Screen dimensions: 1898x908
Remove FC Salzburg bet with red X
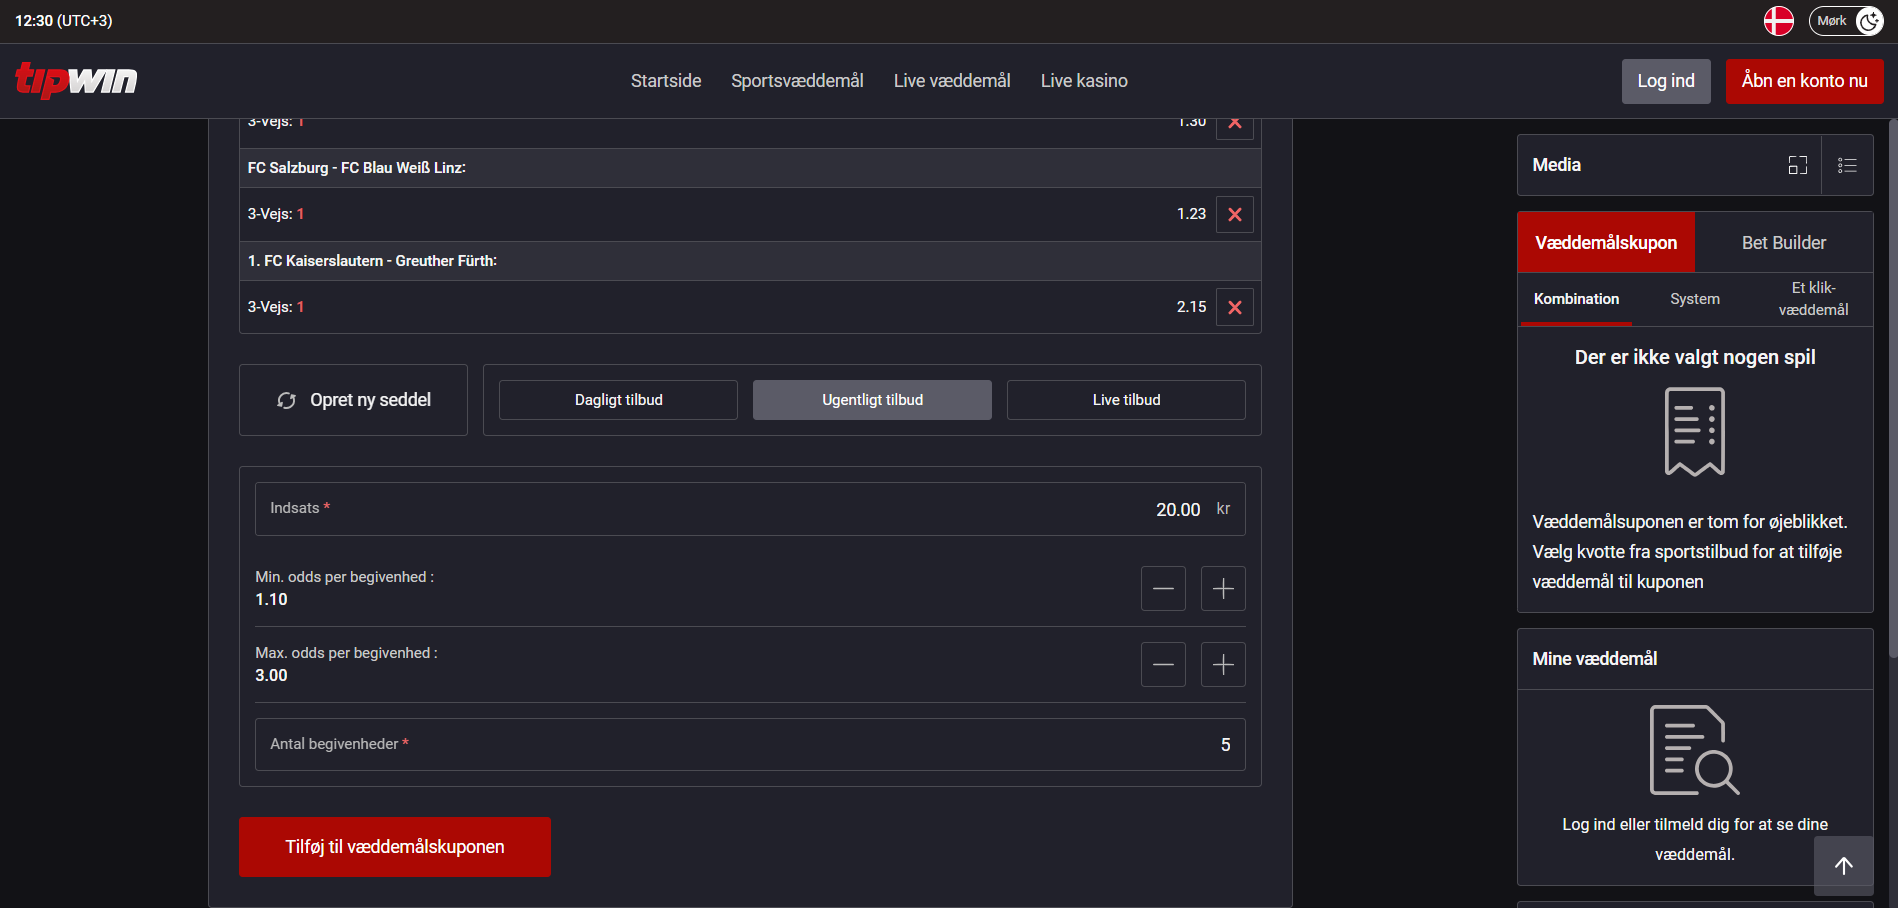click(x=1235, y=214)
